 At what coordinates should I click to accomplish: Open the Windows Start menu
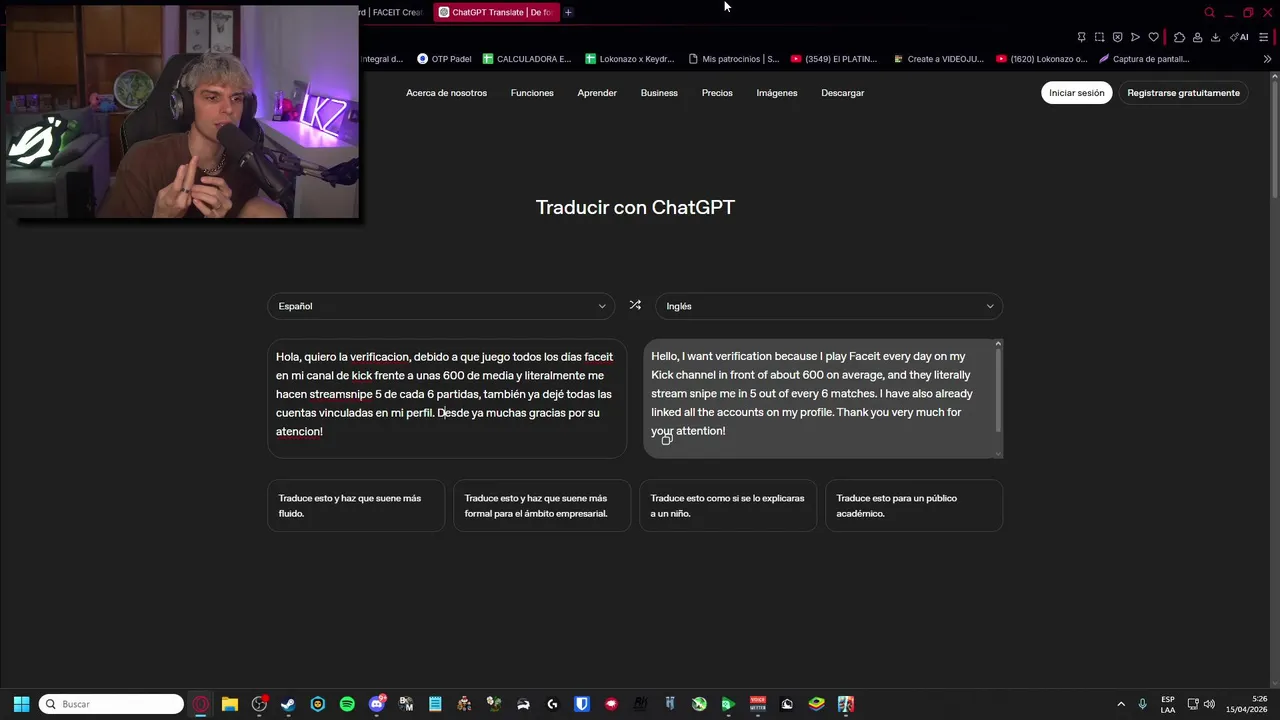click(x=21, y=704)
